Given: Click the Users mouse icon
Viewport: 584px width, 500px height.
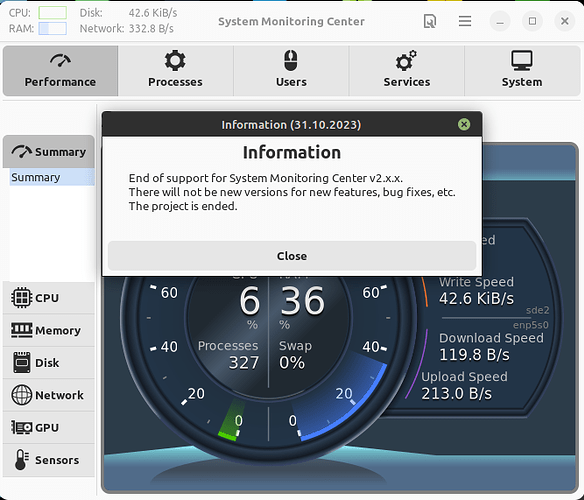Looking at the screenshot, I should 291,60.
